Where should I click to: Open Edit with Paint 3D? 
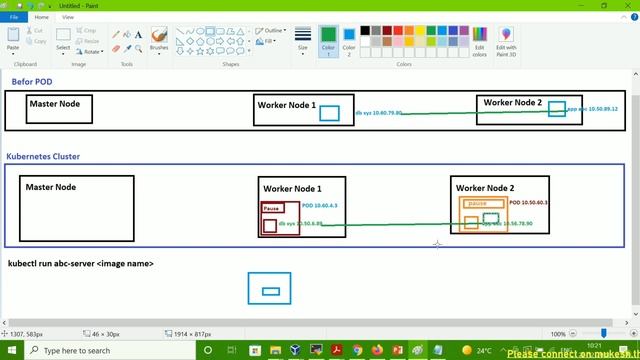point(506,42)
